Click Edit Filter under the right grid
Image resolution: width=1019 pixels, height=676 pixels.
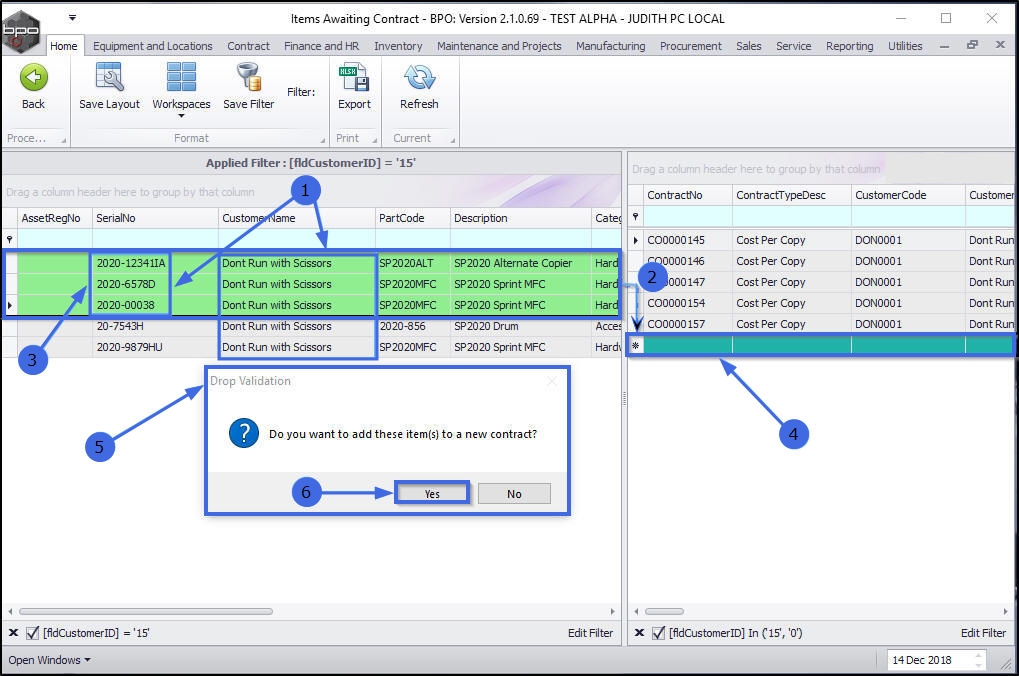[983, 632]
